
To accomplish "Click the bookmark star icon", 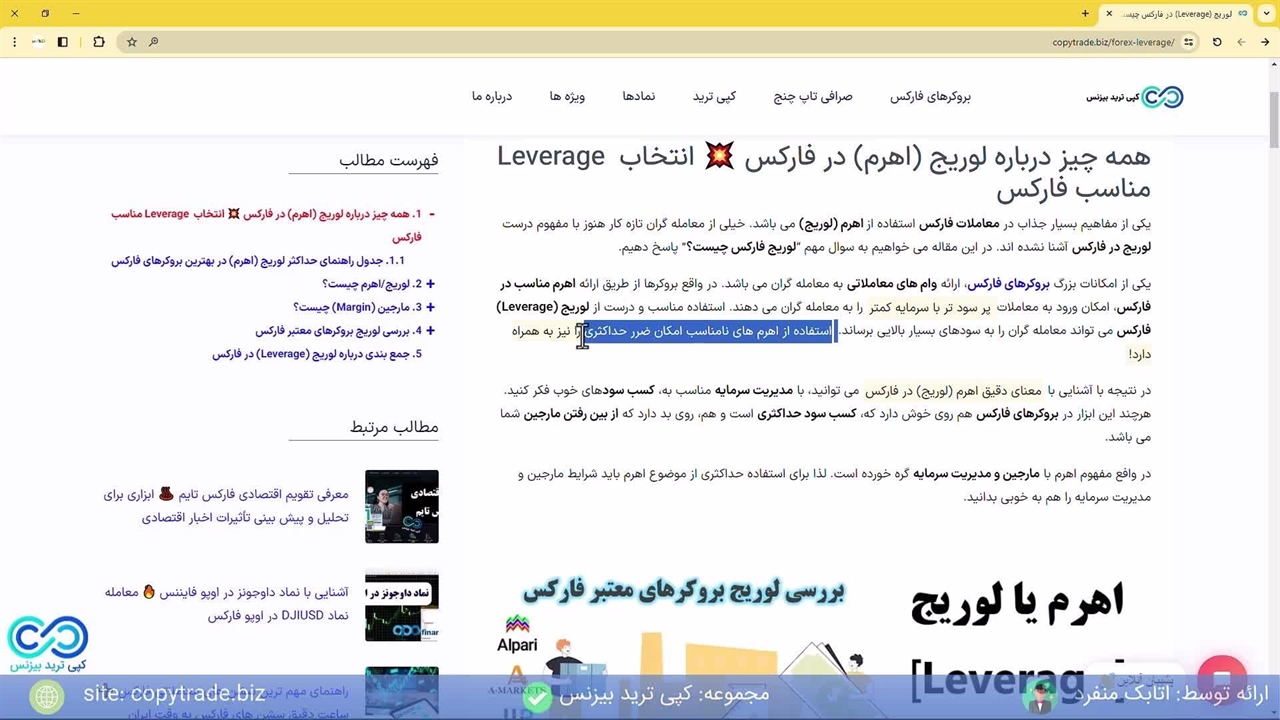I will (x=131, y=42).
